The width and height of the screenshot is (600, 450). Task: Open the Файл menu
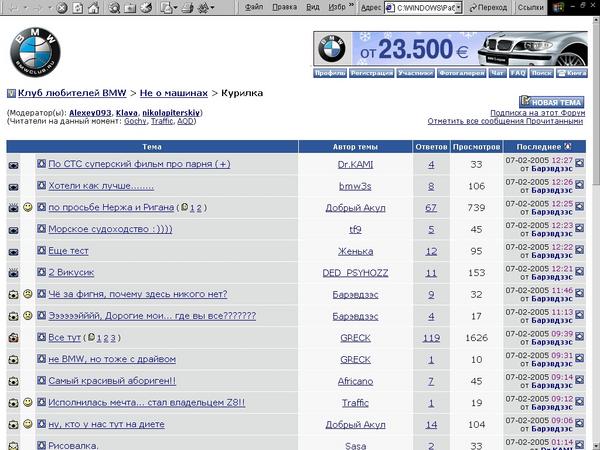point(254,7)
